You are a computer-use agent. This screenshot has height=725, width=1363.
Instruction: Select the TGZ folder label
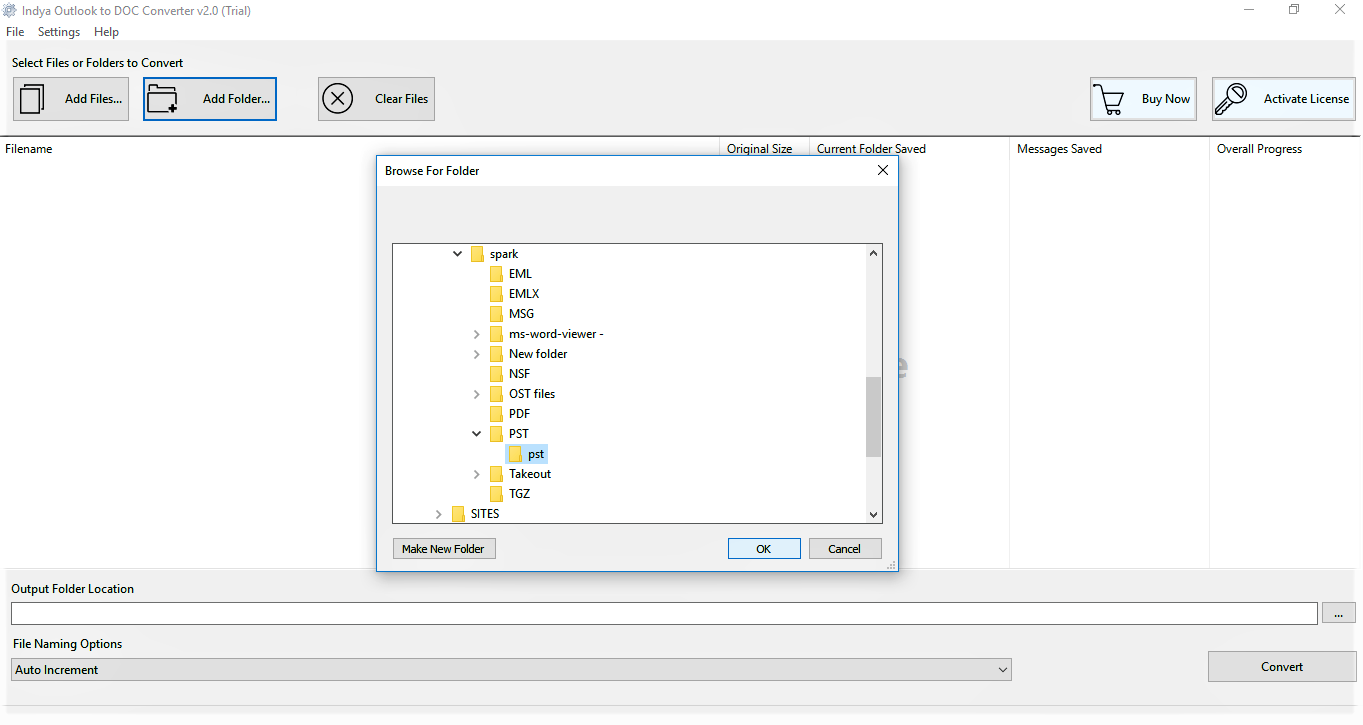tap(519, 494)
